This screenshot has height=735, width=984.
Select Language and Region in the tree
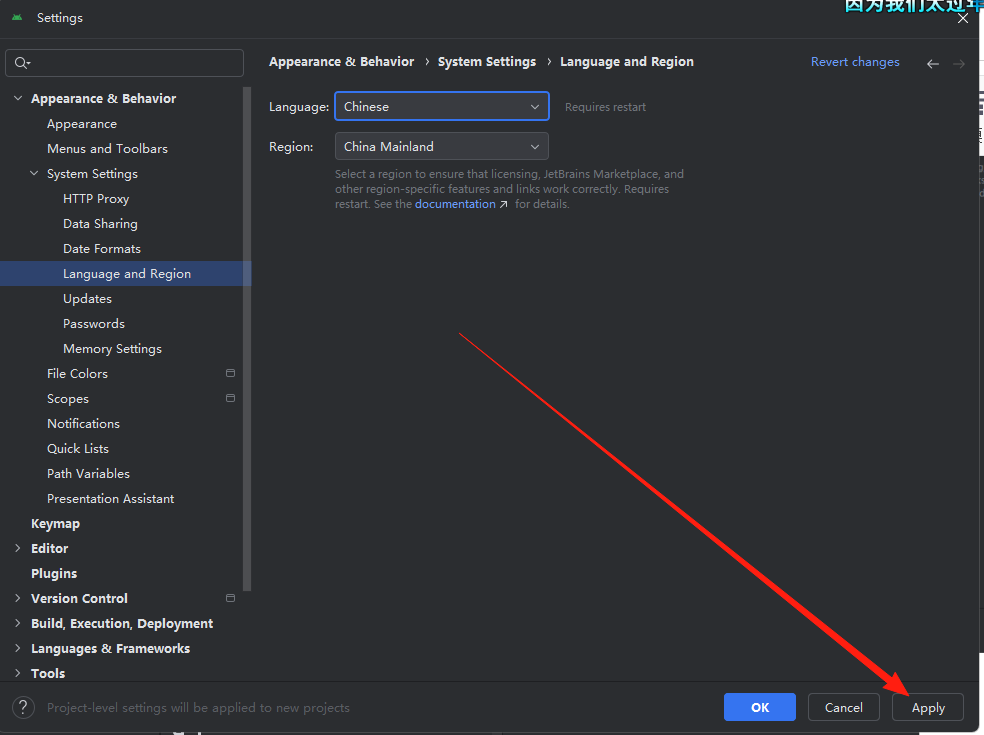[126, 274]
